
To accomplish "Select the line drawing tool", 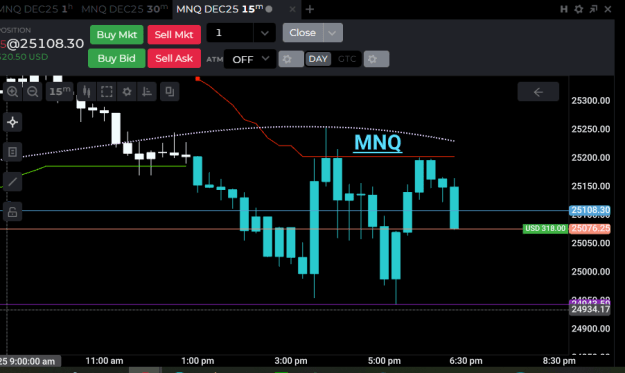I will (x=12, y=182).
